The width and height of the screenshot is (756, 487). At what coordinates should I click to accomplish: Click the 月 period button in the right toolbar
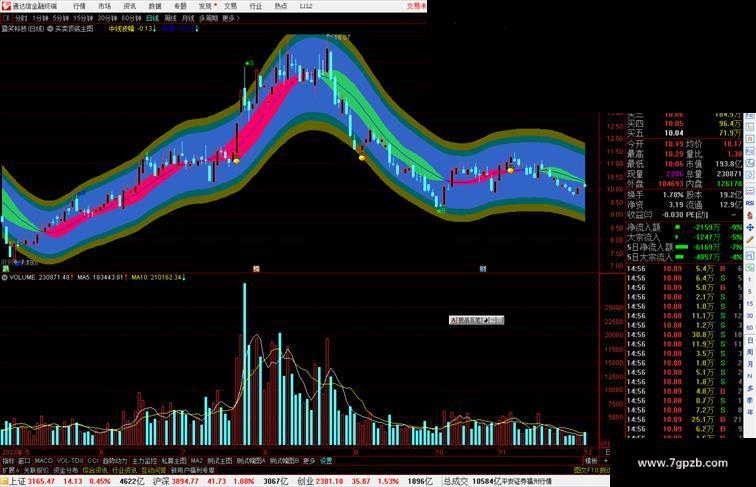750,364
